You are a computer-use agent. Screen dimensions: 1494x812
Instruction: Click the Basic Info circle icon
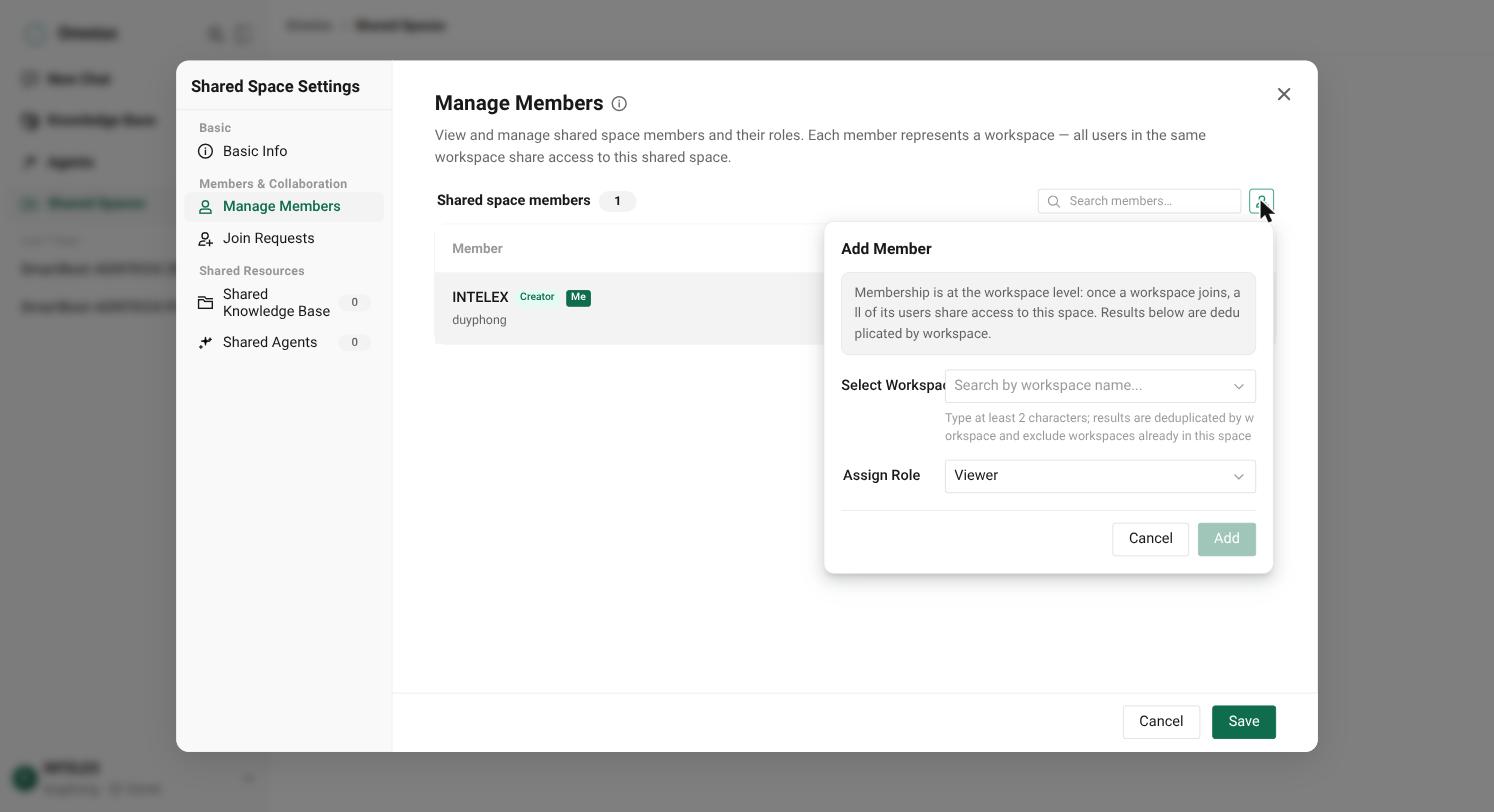(206, 151)
